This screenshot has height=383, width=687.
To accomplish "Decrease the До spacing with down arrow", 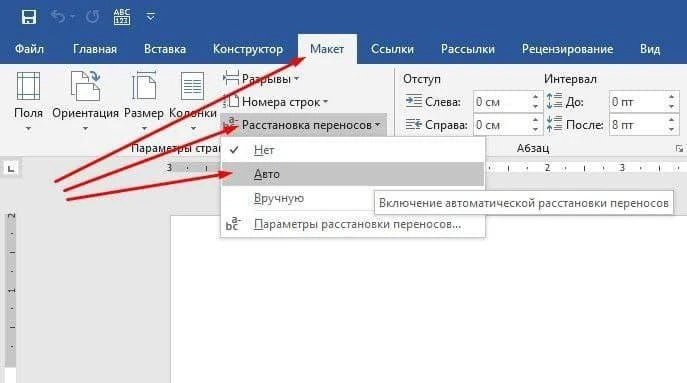I will point(672,106).
